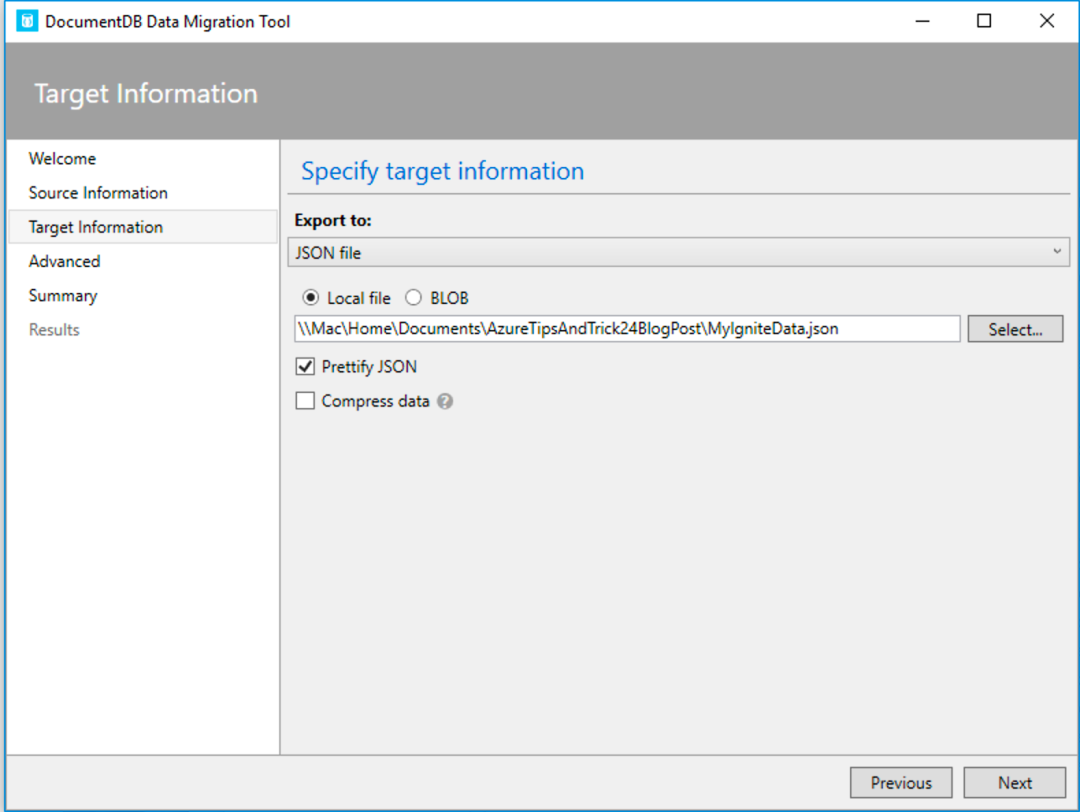Viewport: 1080px width, 812px height.
Task: Uncheck the Prettify JSON checkbox
Action: tap(305, 366)
